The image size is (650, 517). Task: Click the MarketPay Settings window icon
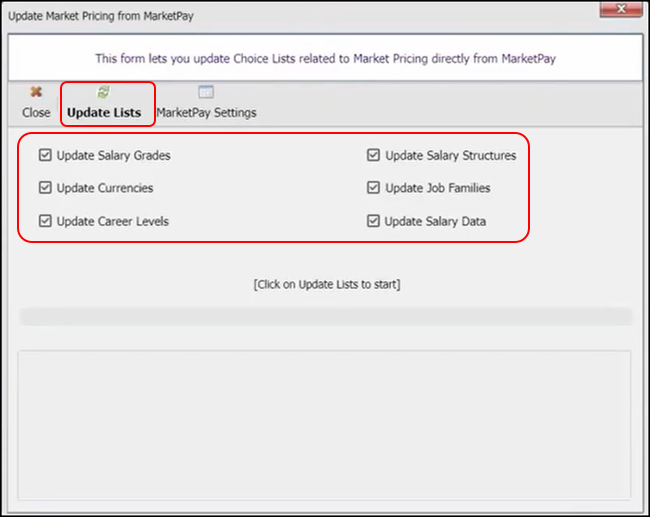[x=206, y=93]
